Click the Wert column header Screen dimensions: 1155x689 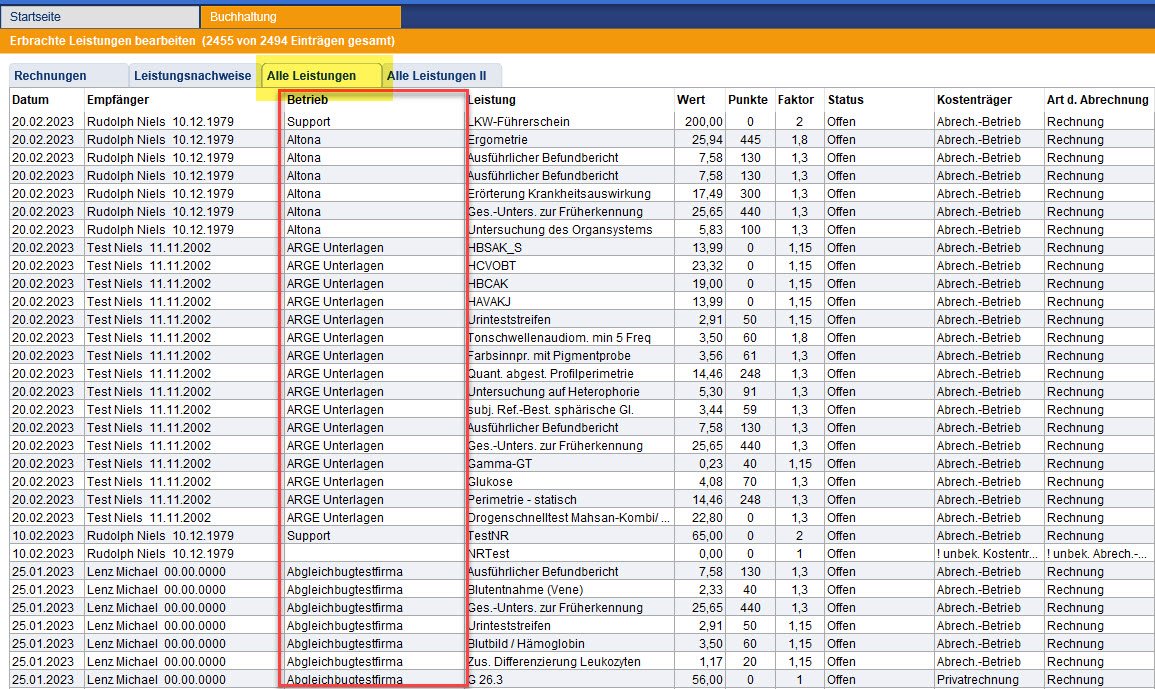[690, 100]
